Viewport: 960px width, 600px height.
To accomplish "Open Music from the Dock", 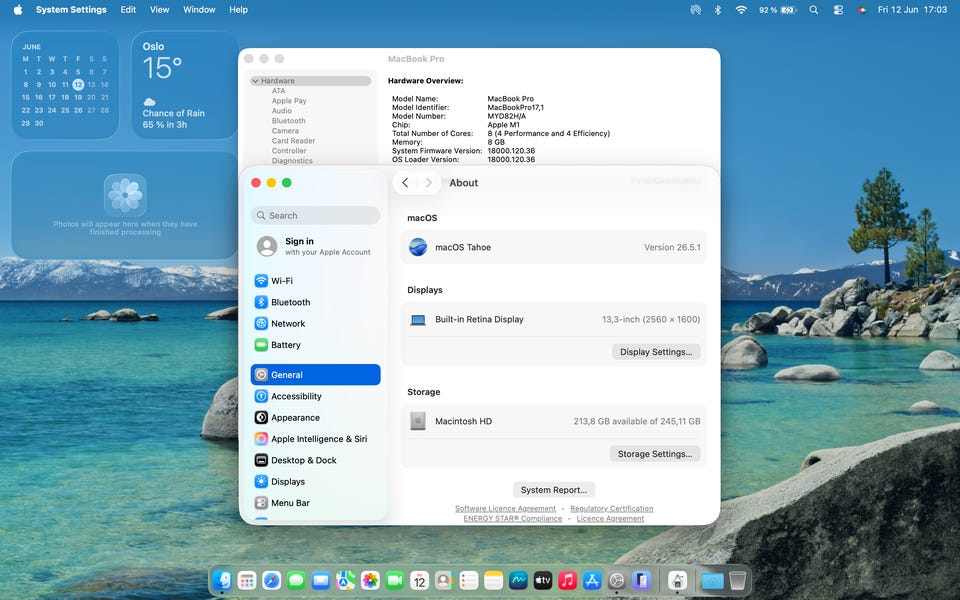I will pos(568,580).
